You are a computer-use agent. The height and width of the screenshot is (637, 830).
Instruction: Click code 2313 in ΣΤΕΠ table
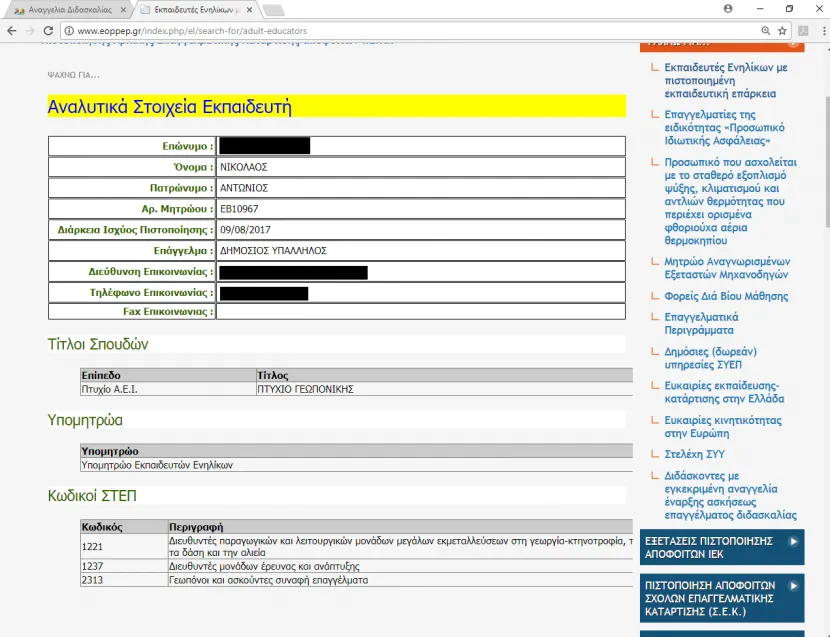pyautogui.click(x=92, y=580)
